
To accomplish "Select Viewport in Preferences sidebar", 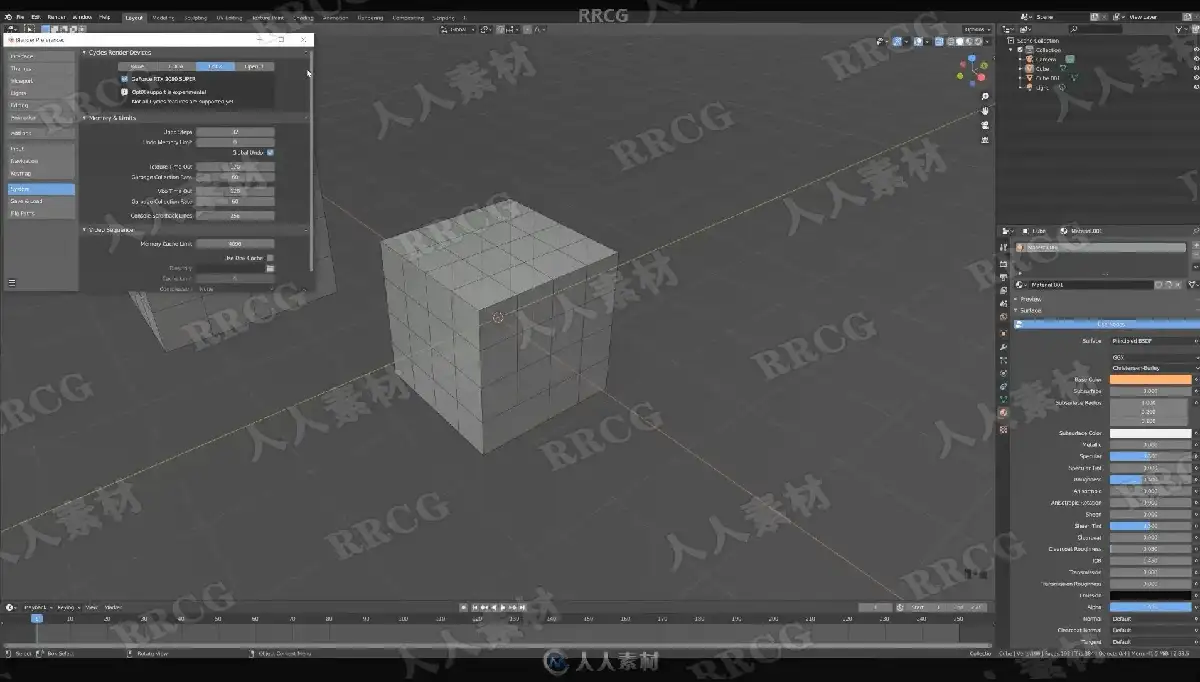I will click(39, 80).
